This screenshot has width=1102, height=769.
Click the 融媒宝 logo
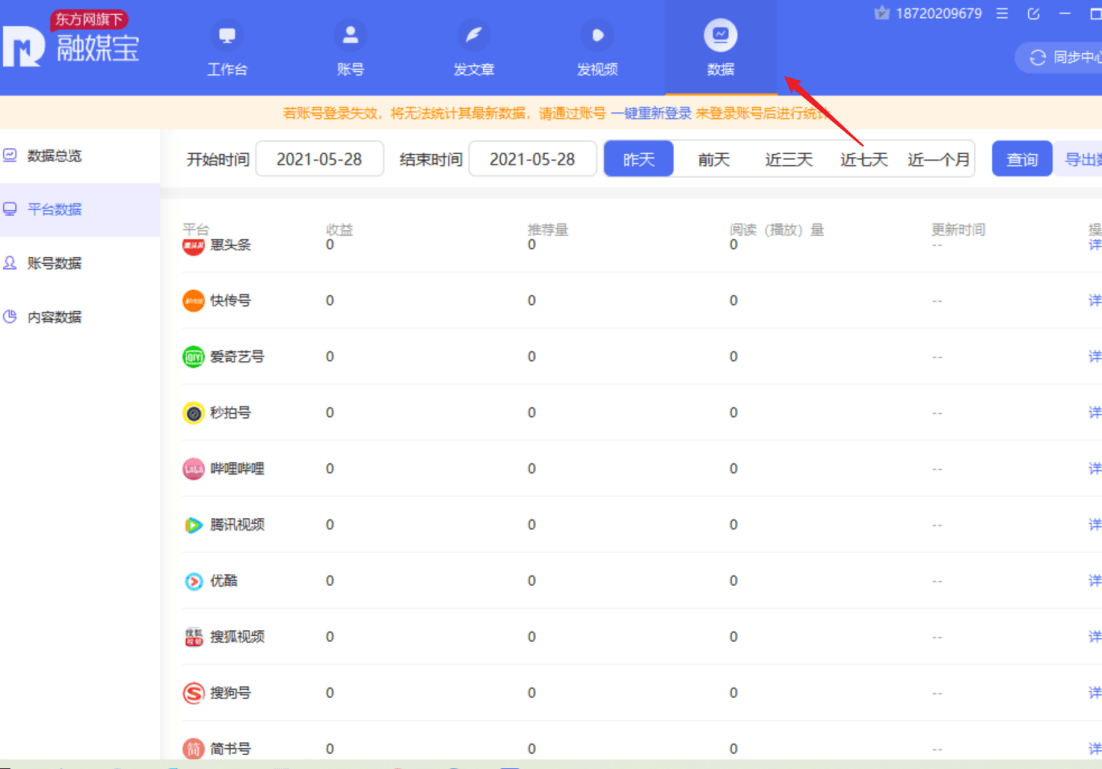(70, 46)
